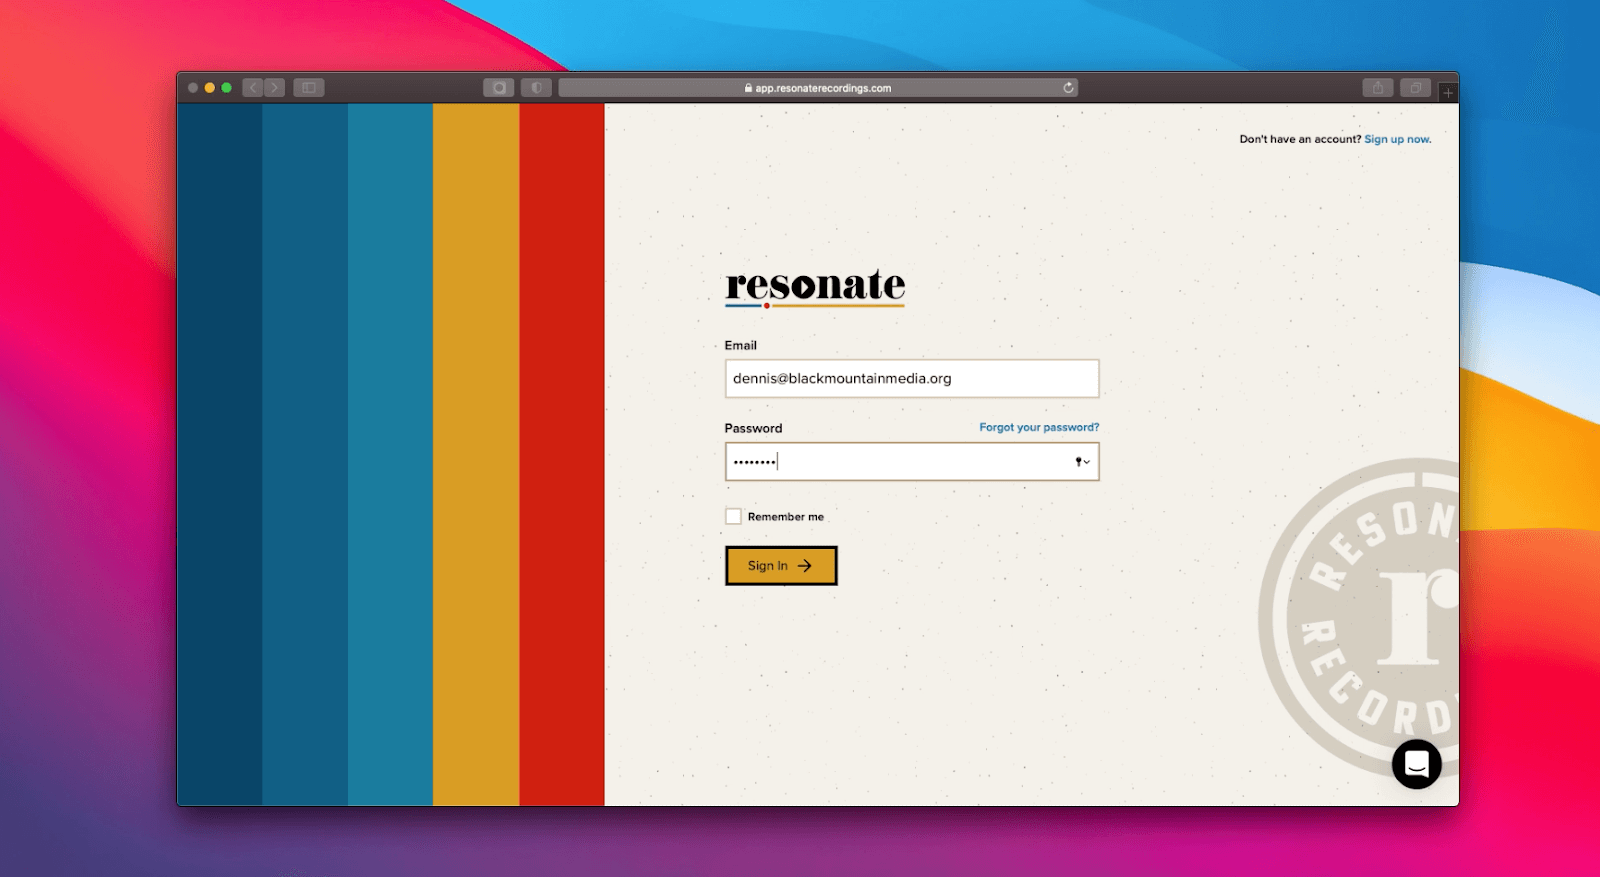This screenshot has width=1600, height=877.
Task: Click the Remember me label text
Action: [786, 517]
